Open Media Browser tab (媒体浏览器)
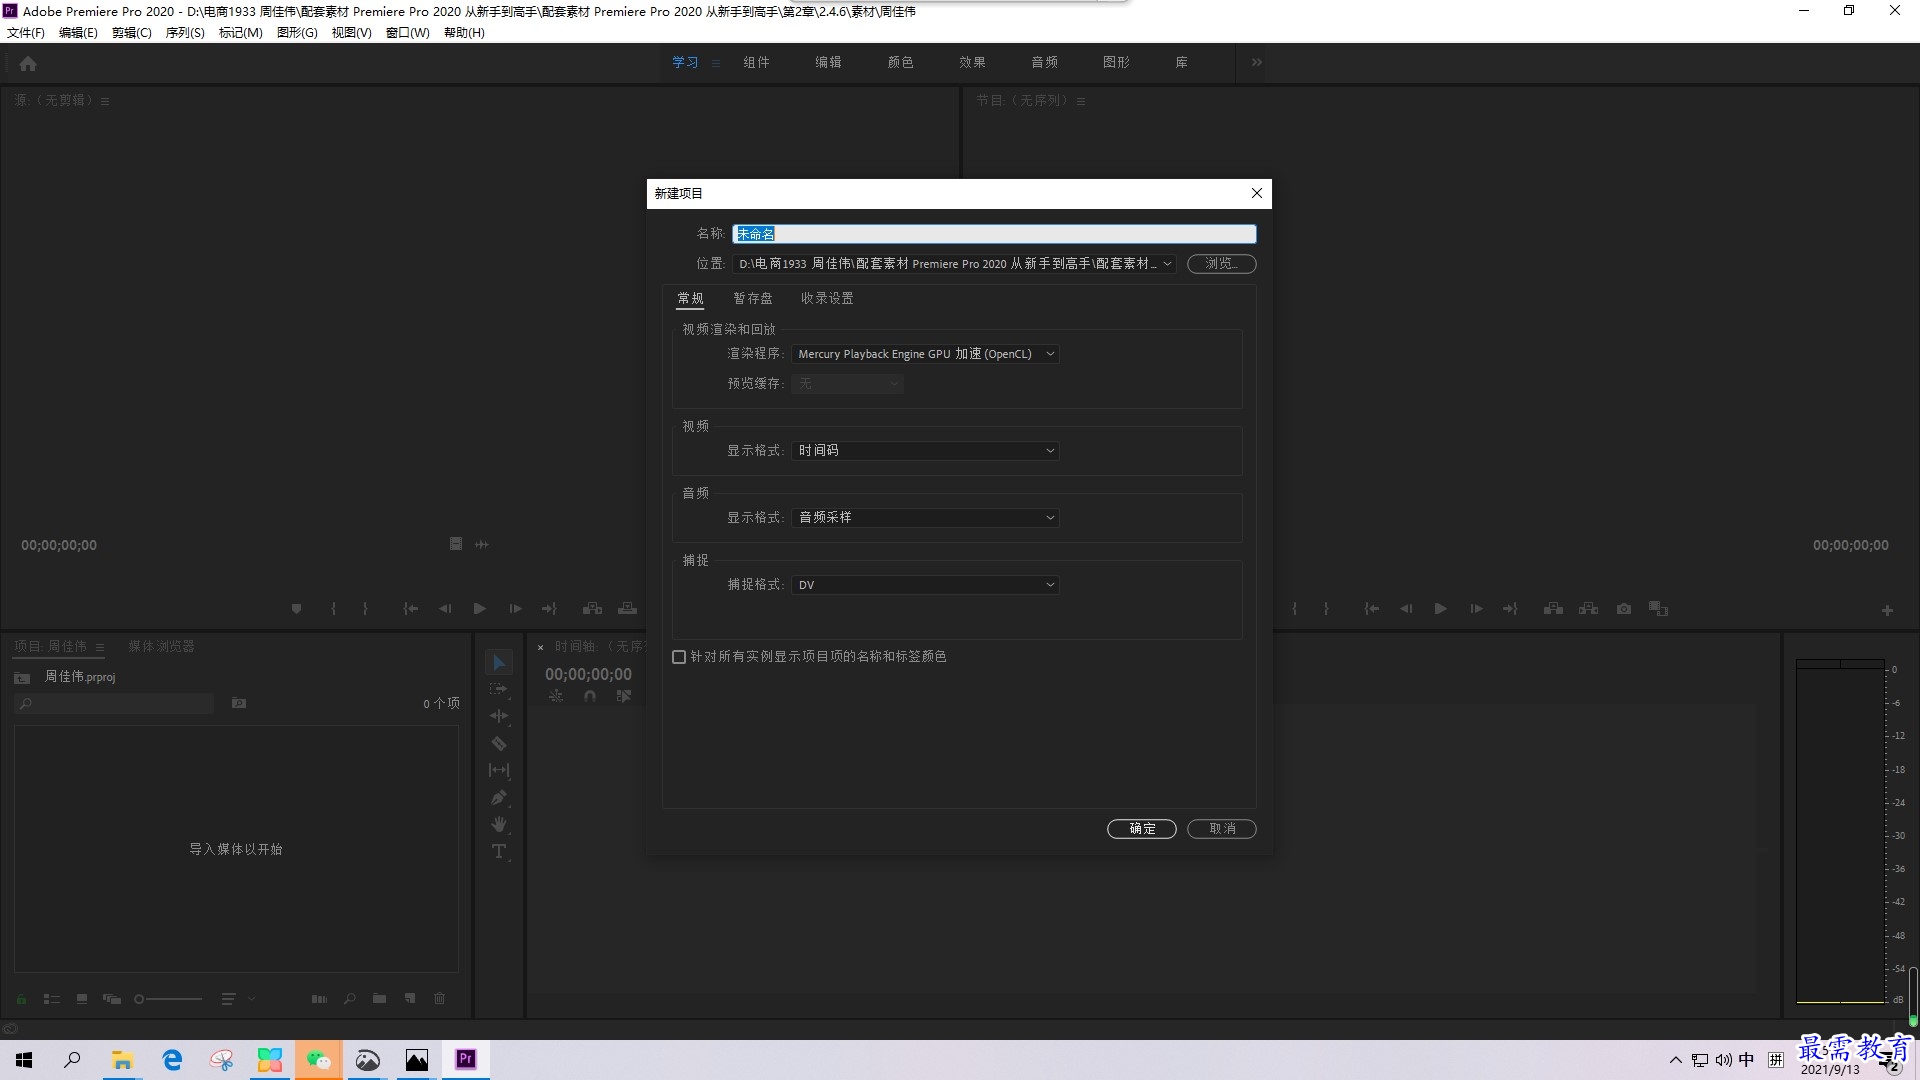 (x=162, y=647)
